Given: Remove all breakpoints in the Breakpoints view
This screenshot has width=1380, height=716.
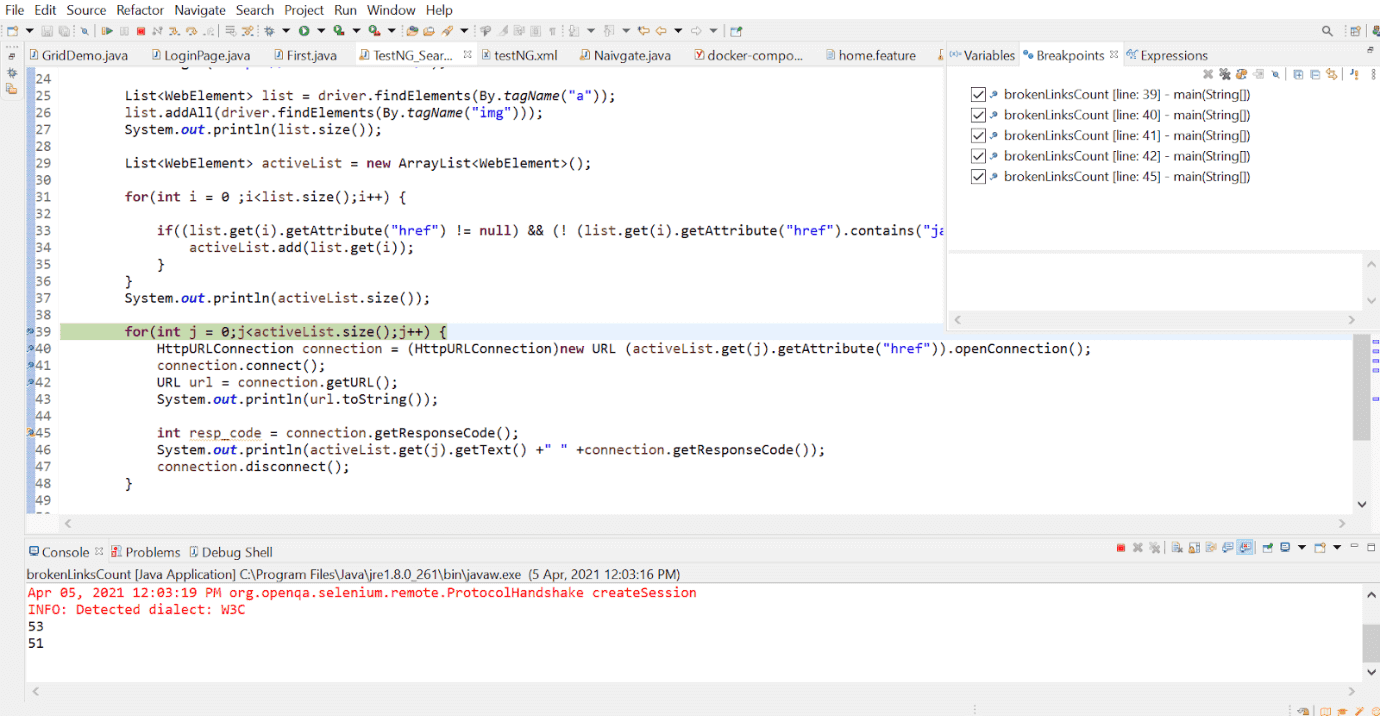Looking at the screenshot, I should point(1224,74).
